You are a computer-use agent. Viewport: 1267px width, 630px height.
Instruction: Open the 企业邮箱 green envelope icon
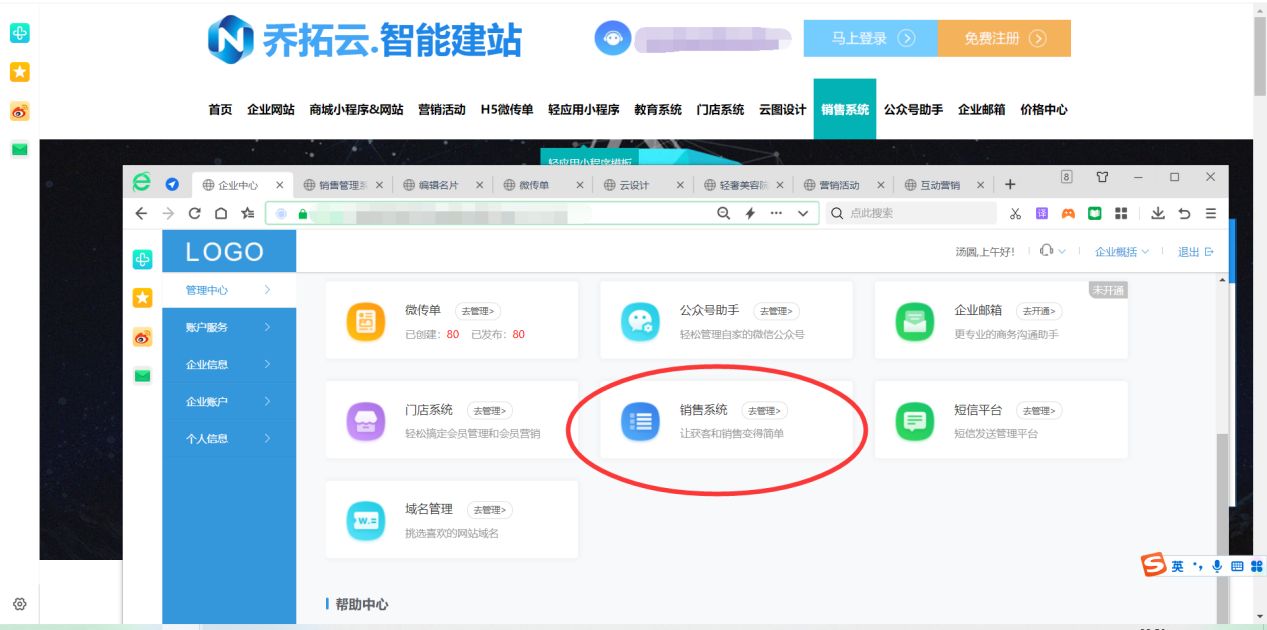coord(914,321)
